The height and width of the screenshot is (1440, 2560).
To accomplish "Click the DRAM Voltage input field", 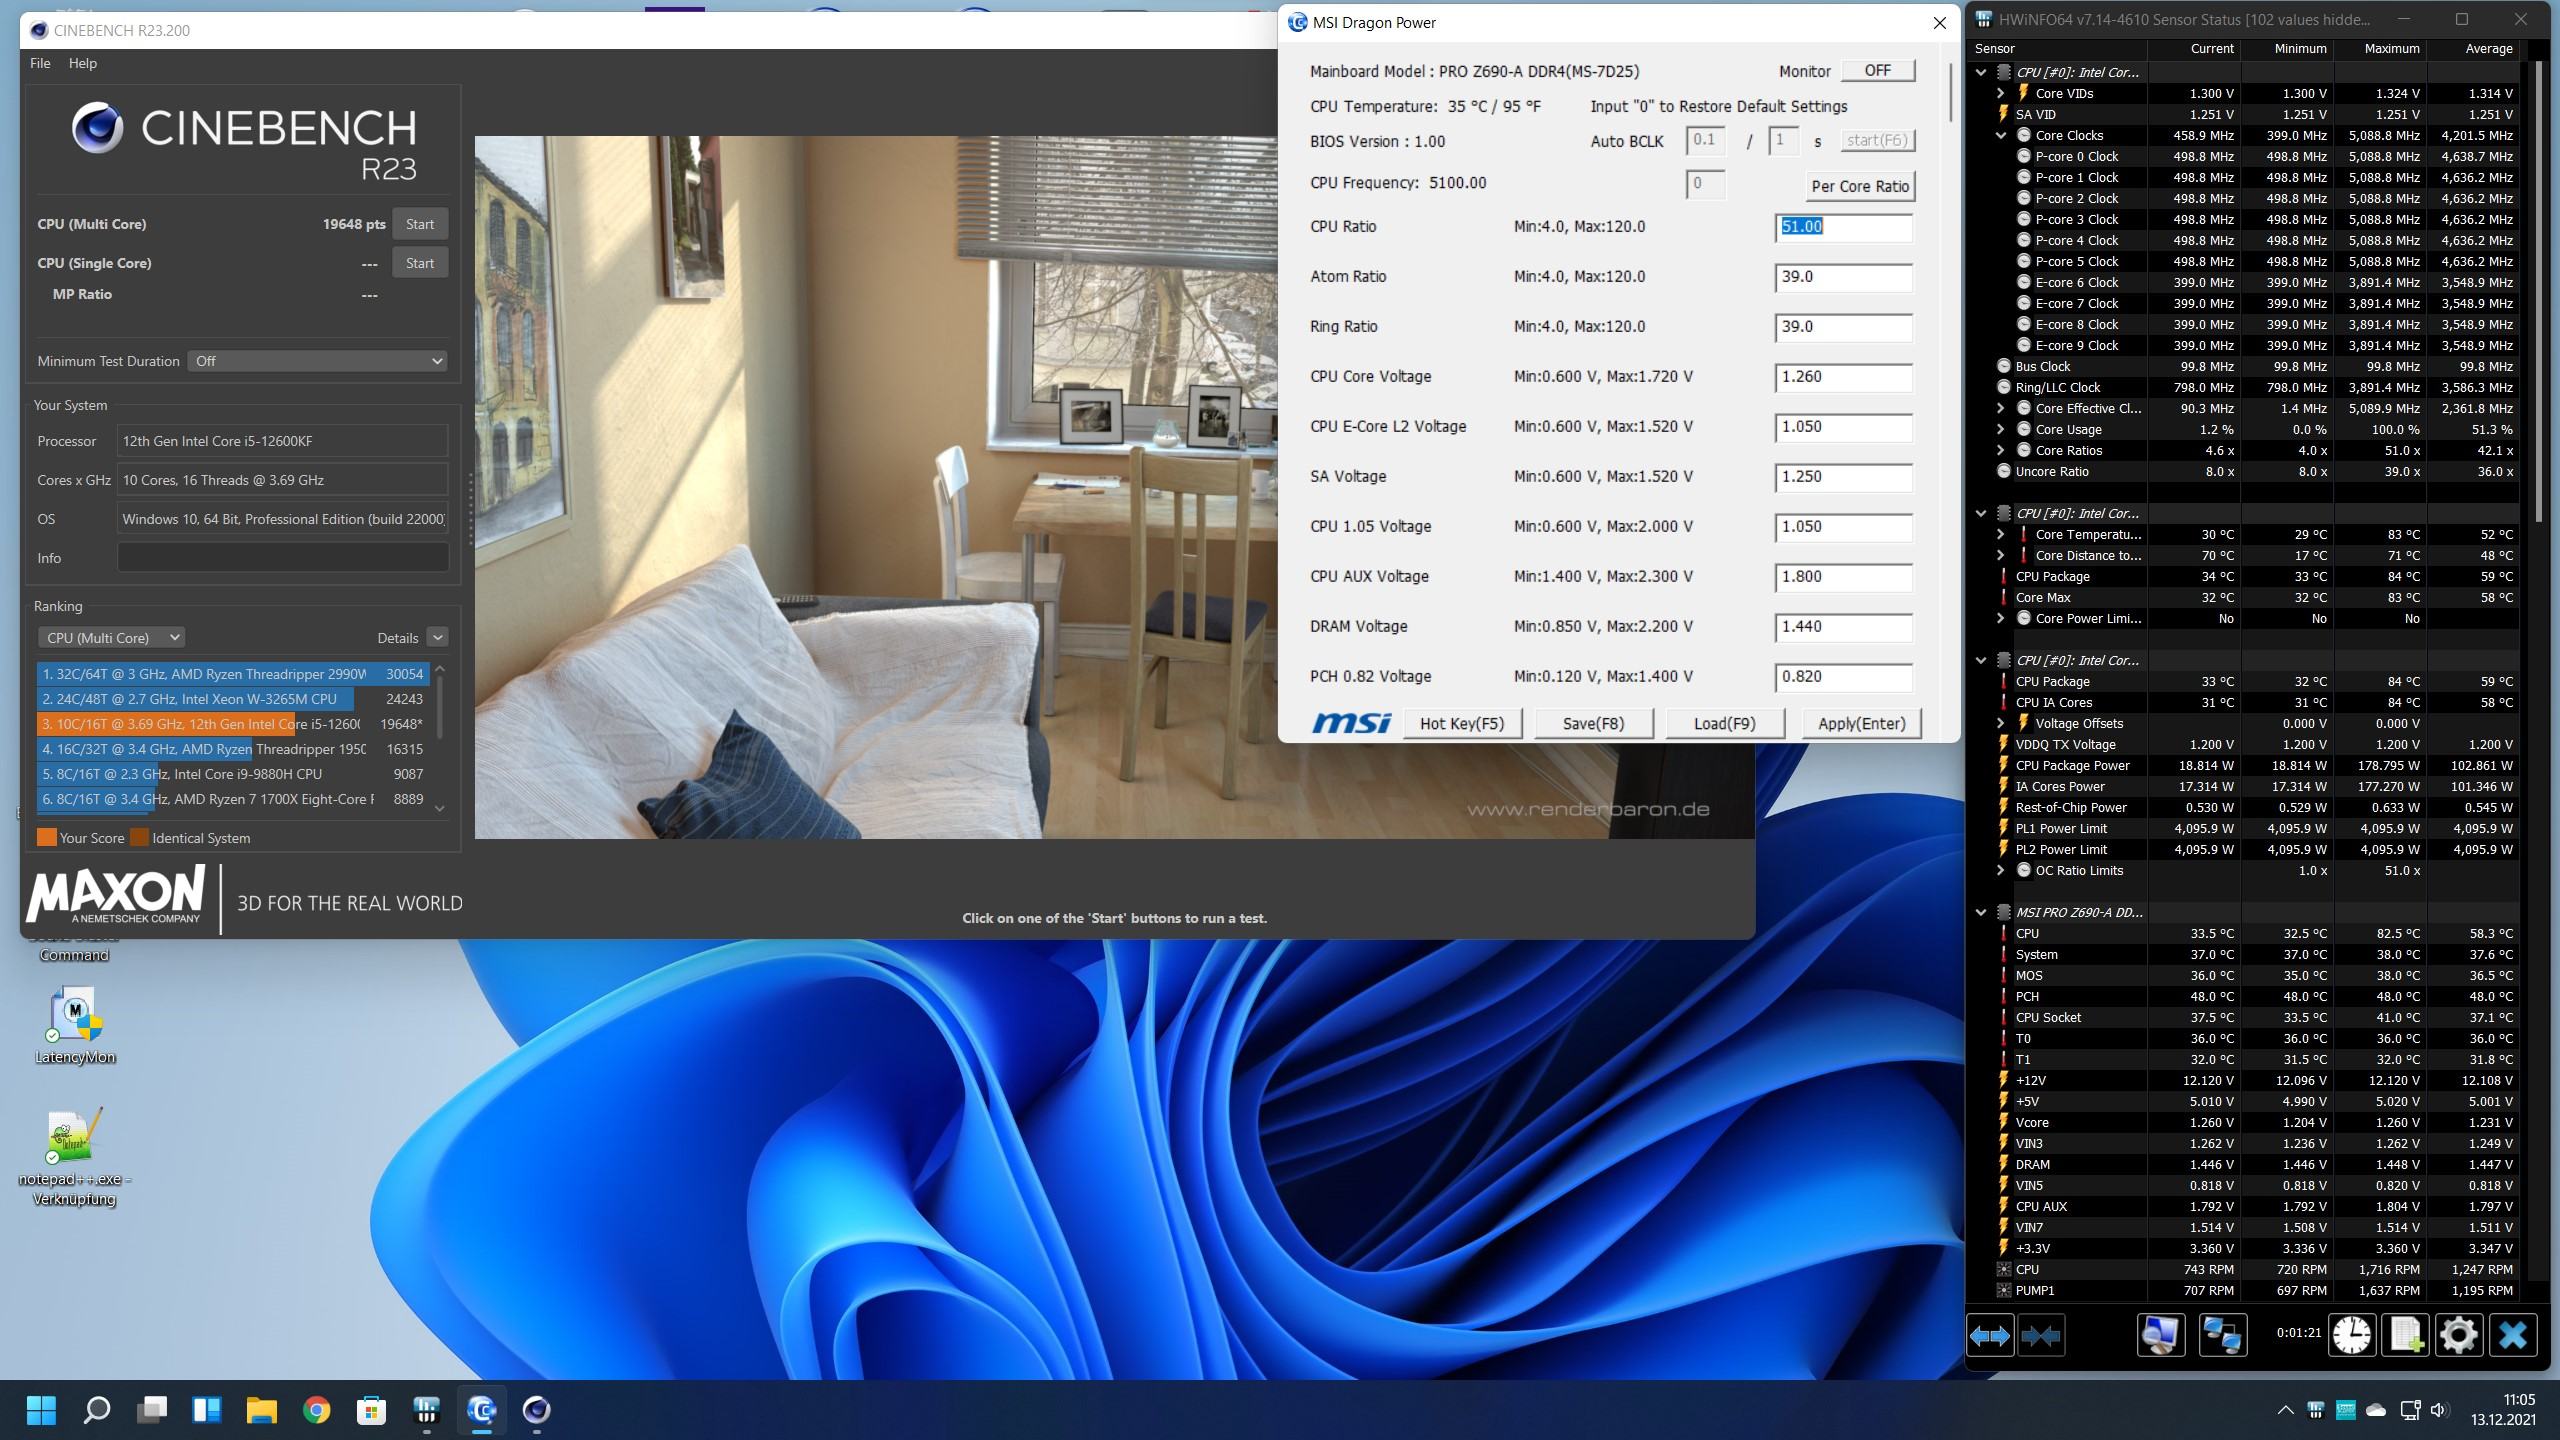I will point(1844,627).
